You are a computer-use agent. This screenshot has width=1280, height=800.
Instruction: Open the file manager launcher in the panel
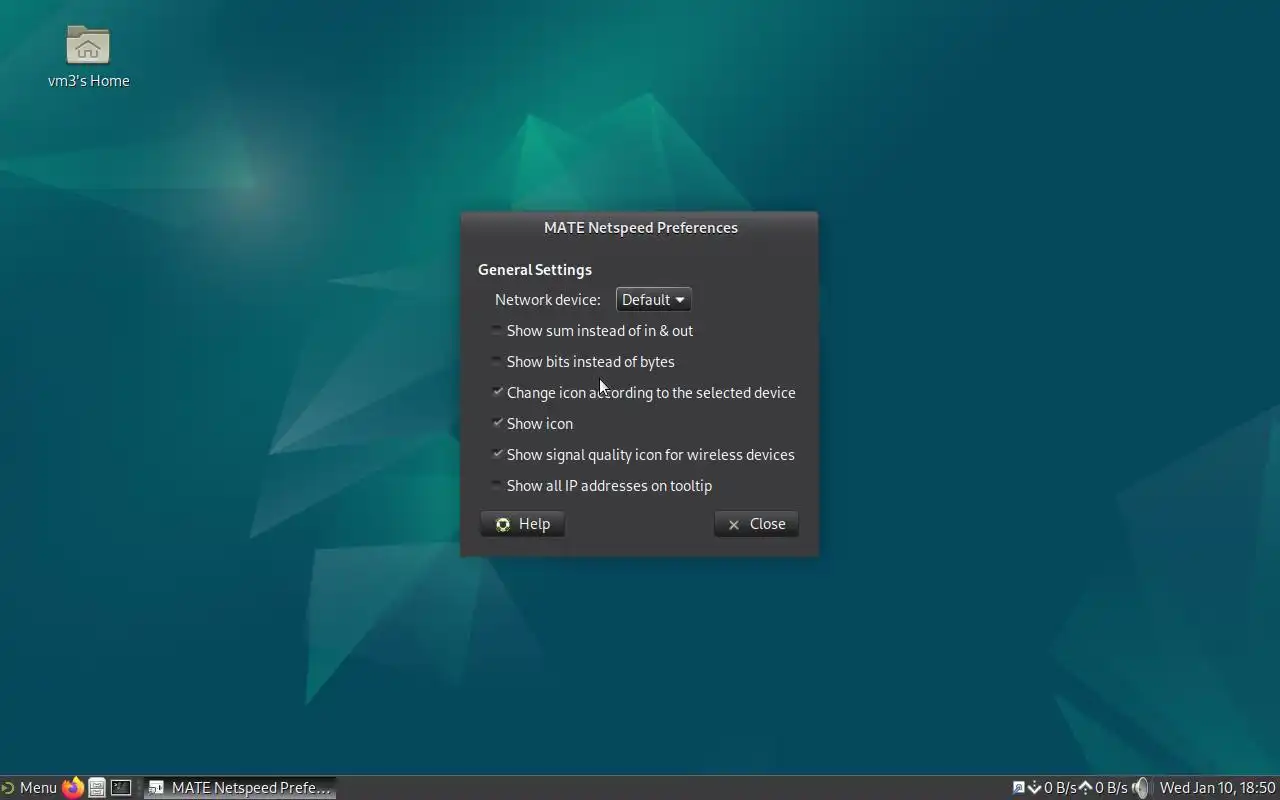[x=97, y=787]
